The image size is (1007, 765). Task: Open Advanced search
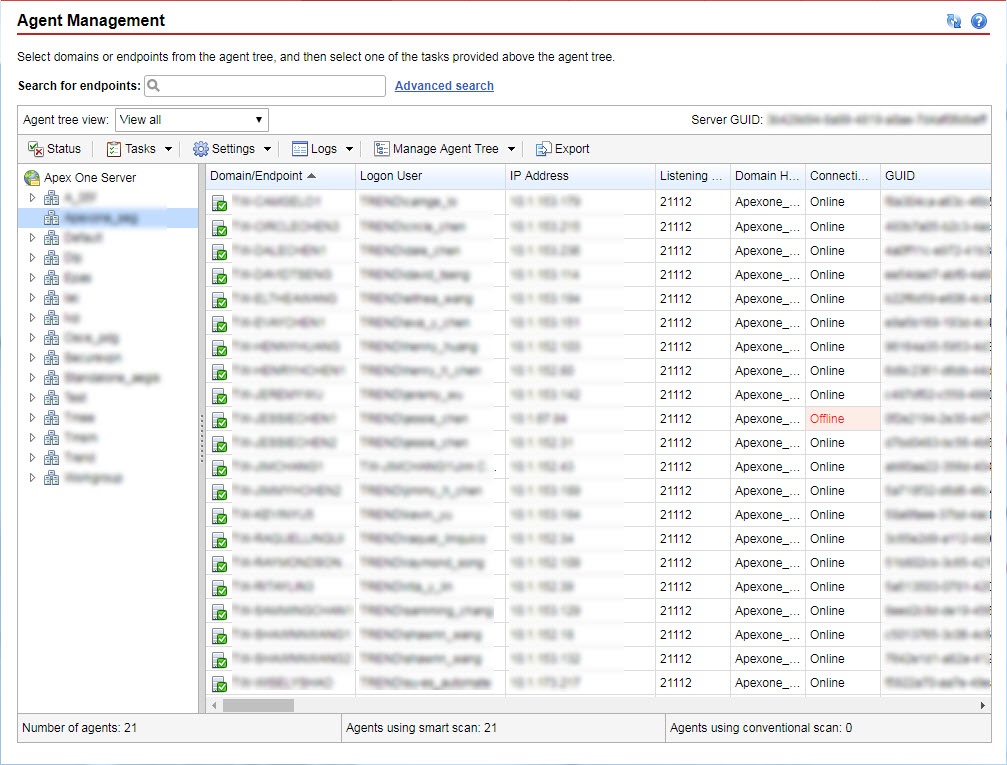pyautogui.click(x=443, y=85)
